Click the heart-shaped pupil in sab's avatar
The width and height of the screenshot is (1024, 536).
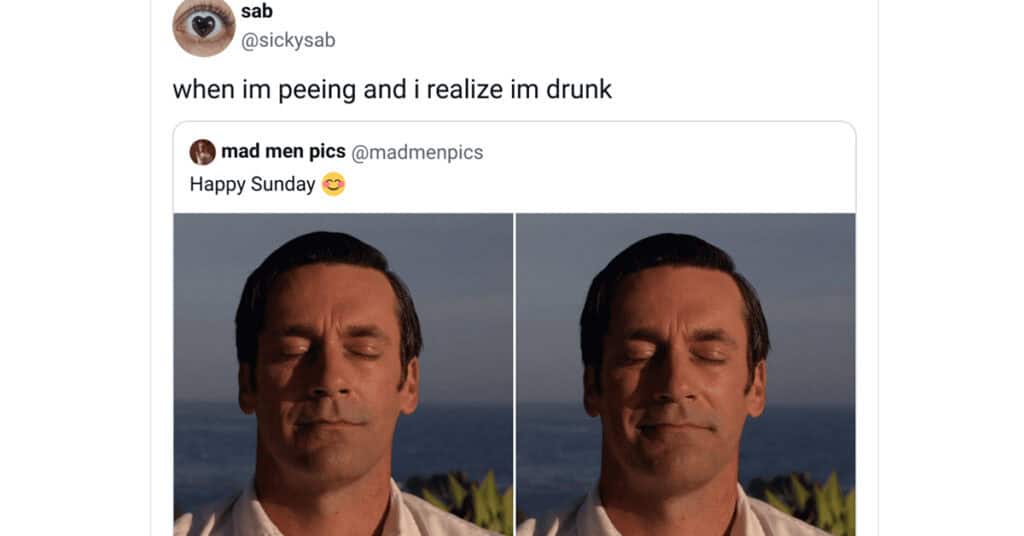point(204,25)
